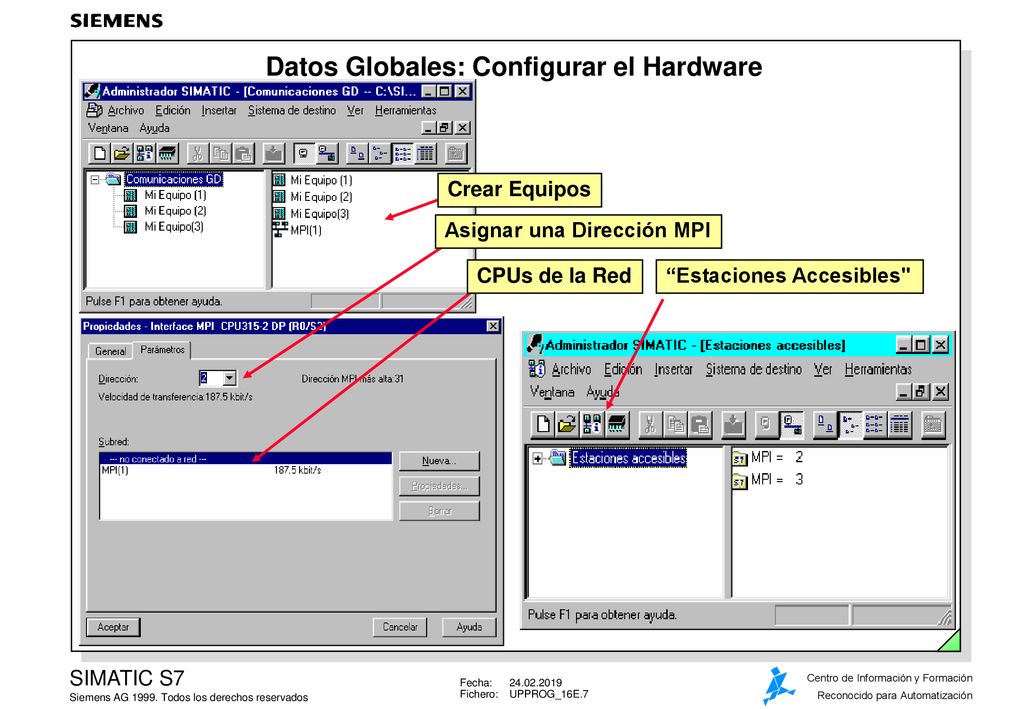Image resolution: width=1024 pixels, height=709 pixels.
Task: Open Herramientas menu in Comunicaciones GD window
Action: pyautogui.click(x=406, y=110)
